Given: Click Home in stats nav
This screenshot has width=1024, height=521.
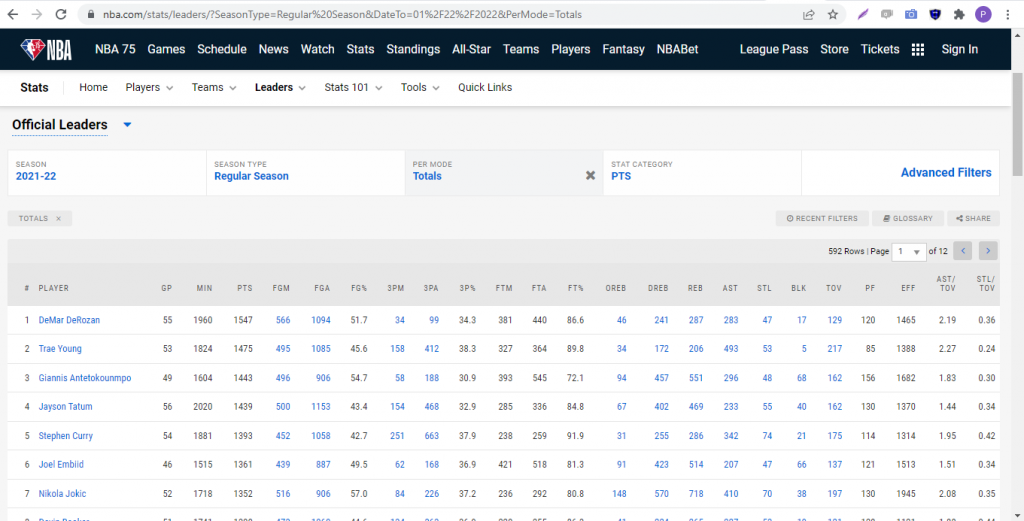Looking at the screenshot, I should click(93, 87).
